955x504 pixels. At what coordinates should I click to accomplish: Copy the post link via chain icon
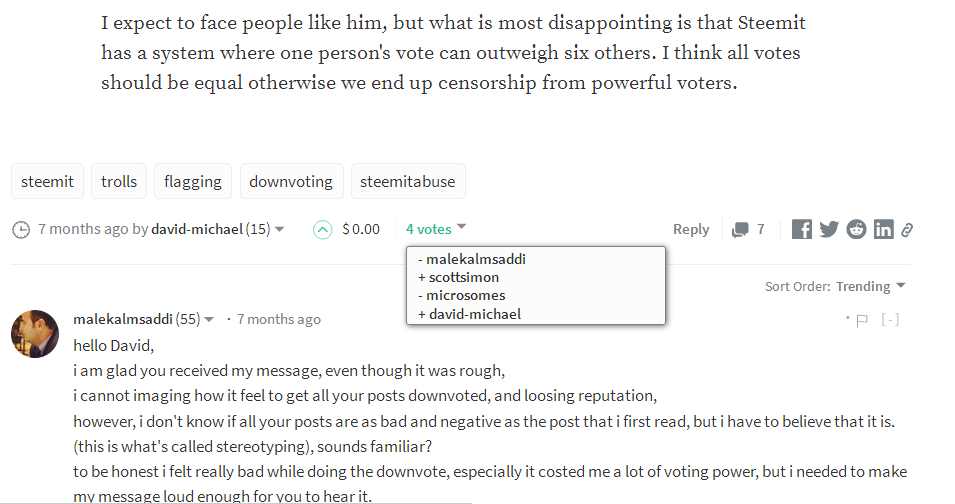[x=907, y=230]
